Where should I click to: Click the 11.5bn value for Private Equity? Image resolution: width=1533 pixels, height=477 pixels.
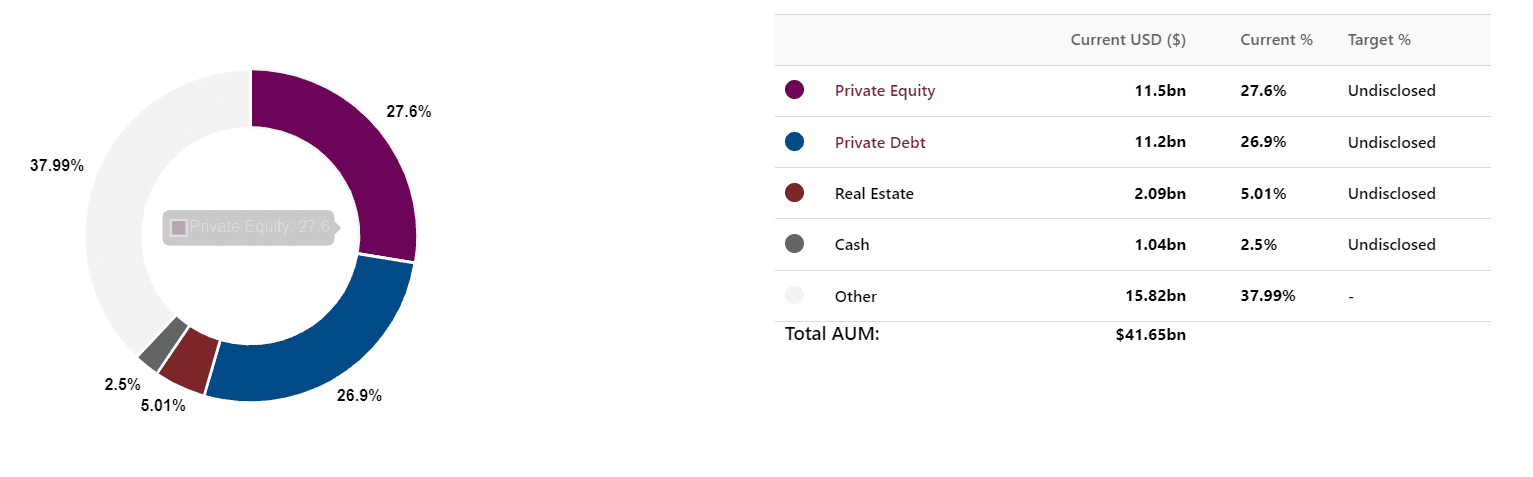tap(1160, 91)
